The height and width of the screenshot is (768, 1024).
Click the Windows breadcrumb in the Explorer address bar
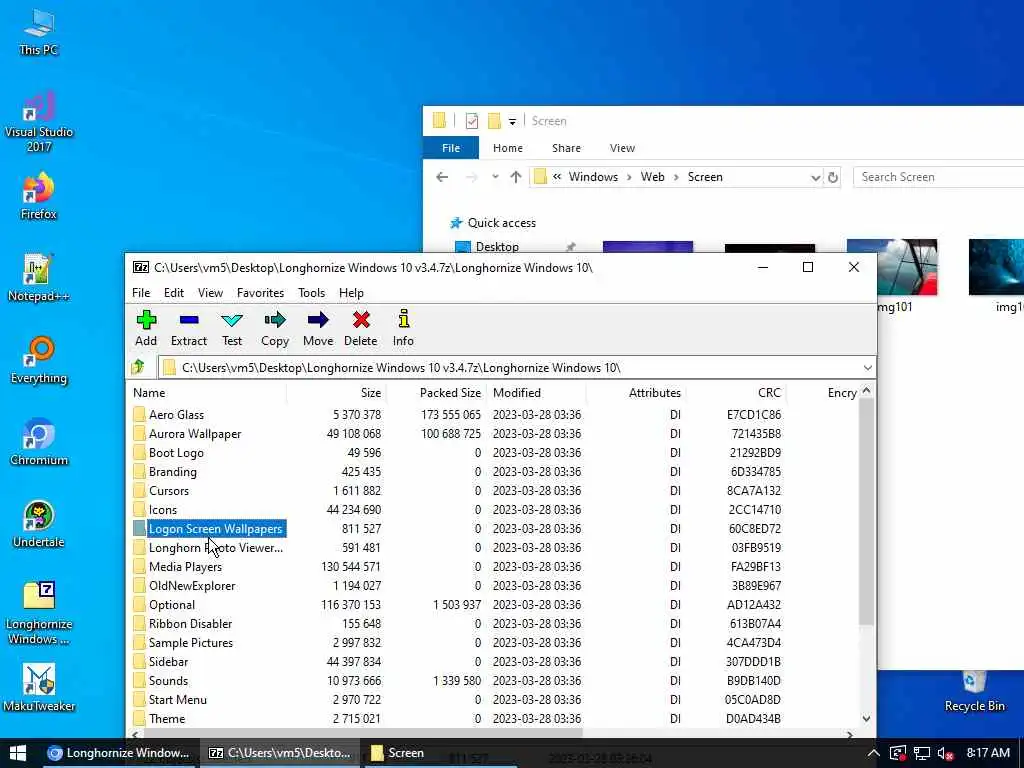click(x=593, y=177)
